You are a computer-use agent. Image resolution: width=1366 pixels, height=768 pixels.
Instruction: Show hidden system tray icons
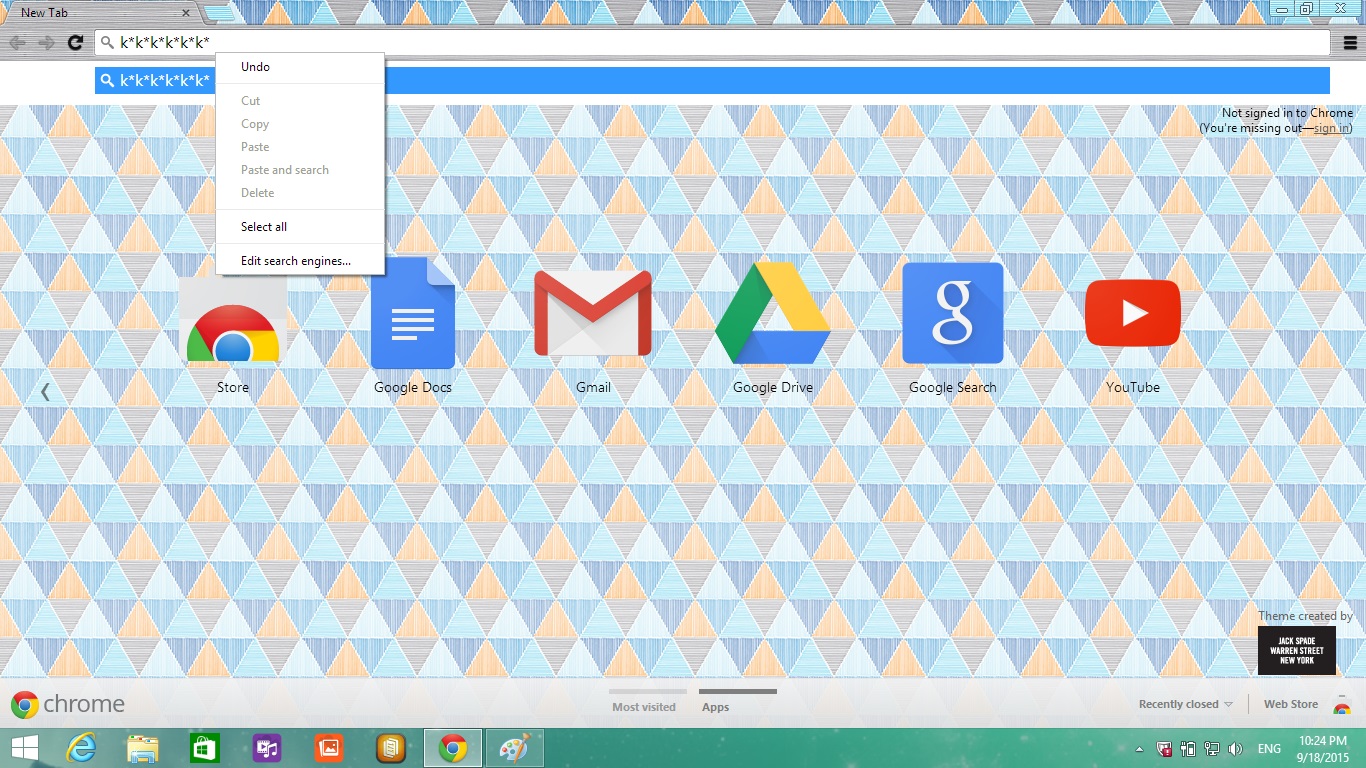click(1140, 748)
